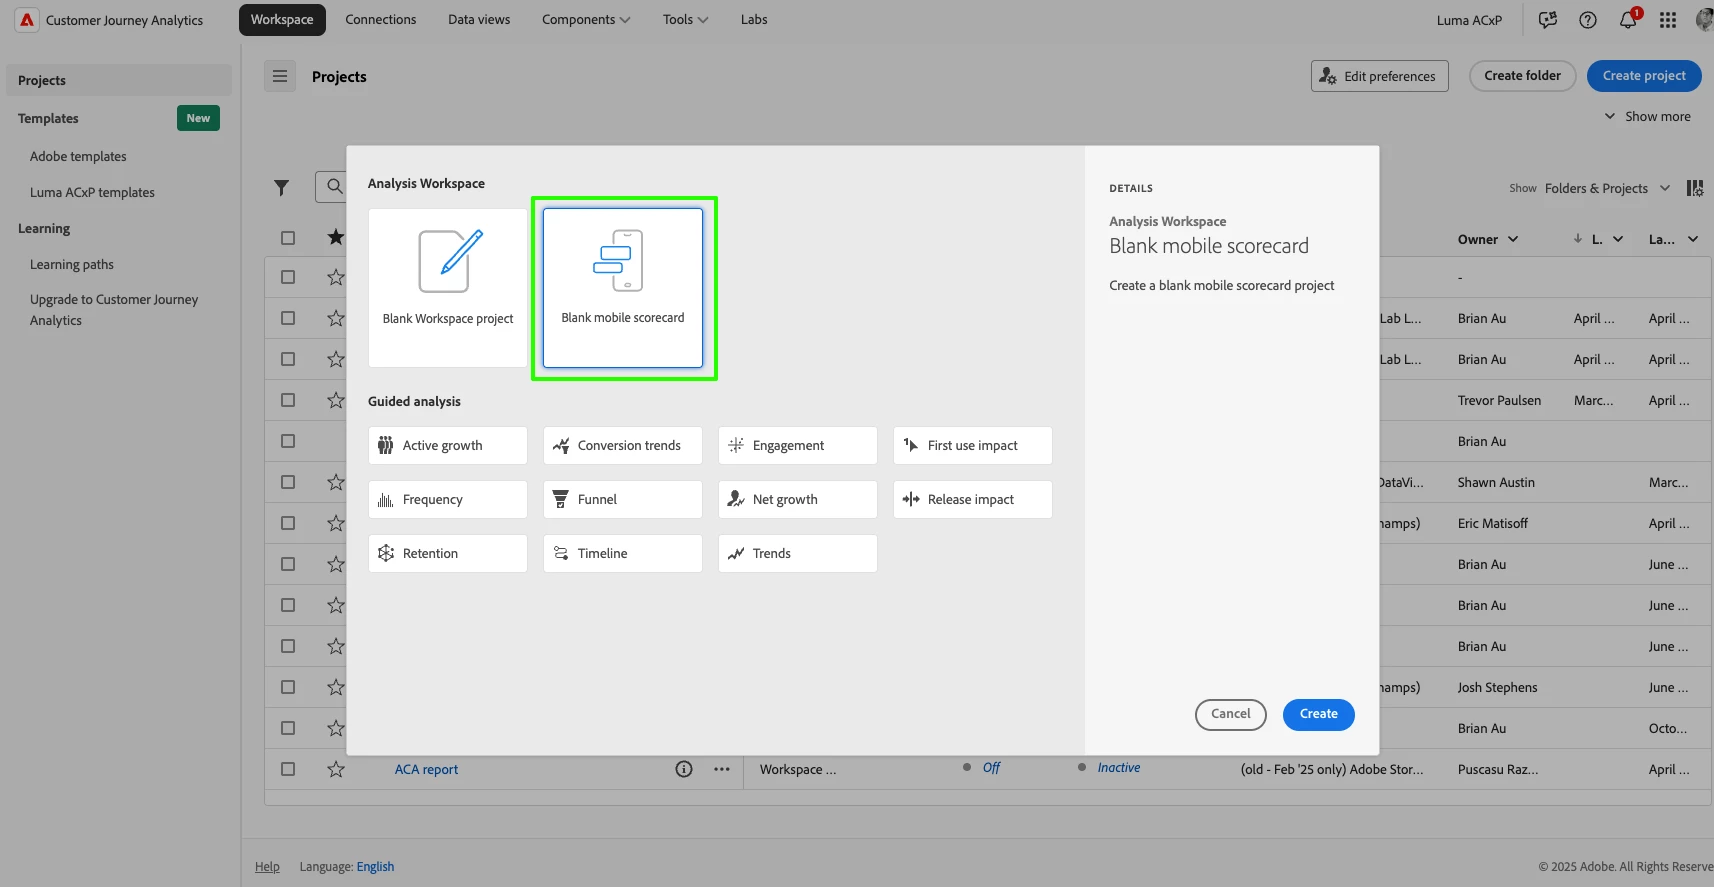
Task: Choose Engagement guided analysis
Action: coord(798,446)
